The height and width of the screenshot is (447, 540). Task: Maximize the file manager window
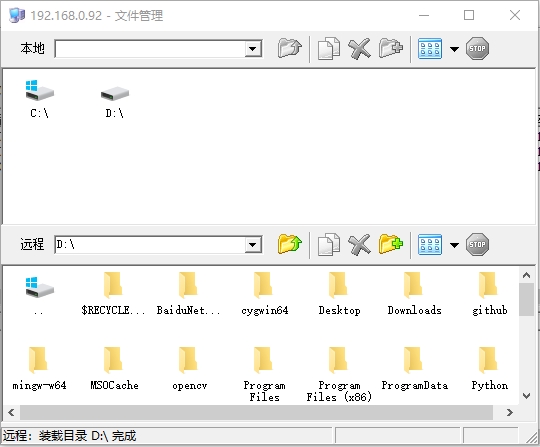pos(469,15)
